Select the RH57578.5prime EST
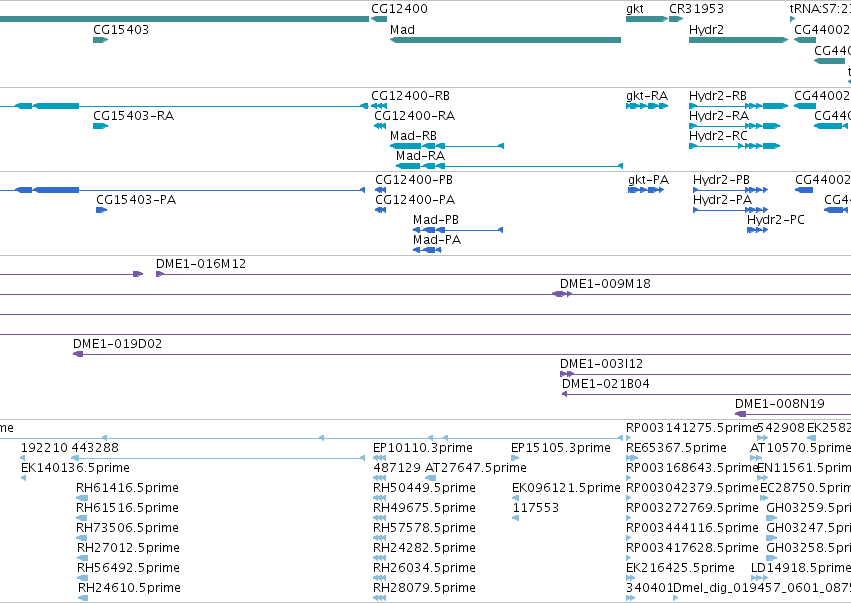The height and width of the screenshot is (603, 851). [x=379, y=538]
